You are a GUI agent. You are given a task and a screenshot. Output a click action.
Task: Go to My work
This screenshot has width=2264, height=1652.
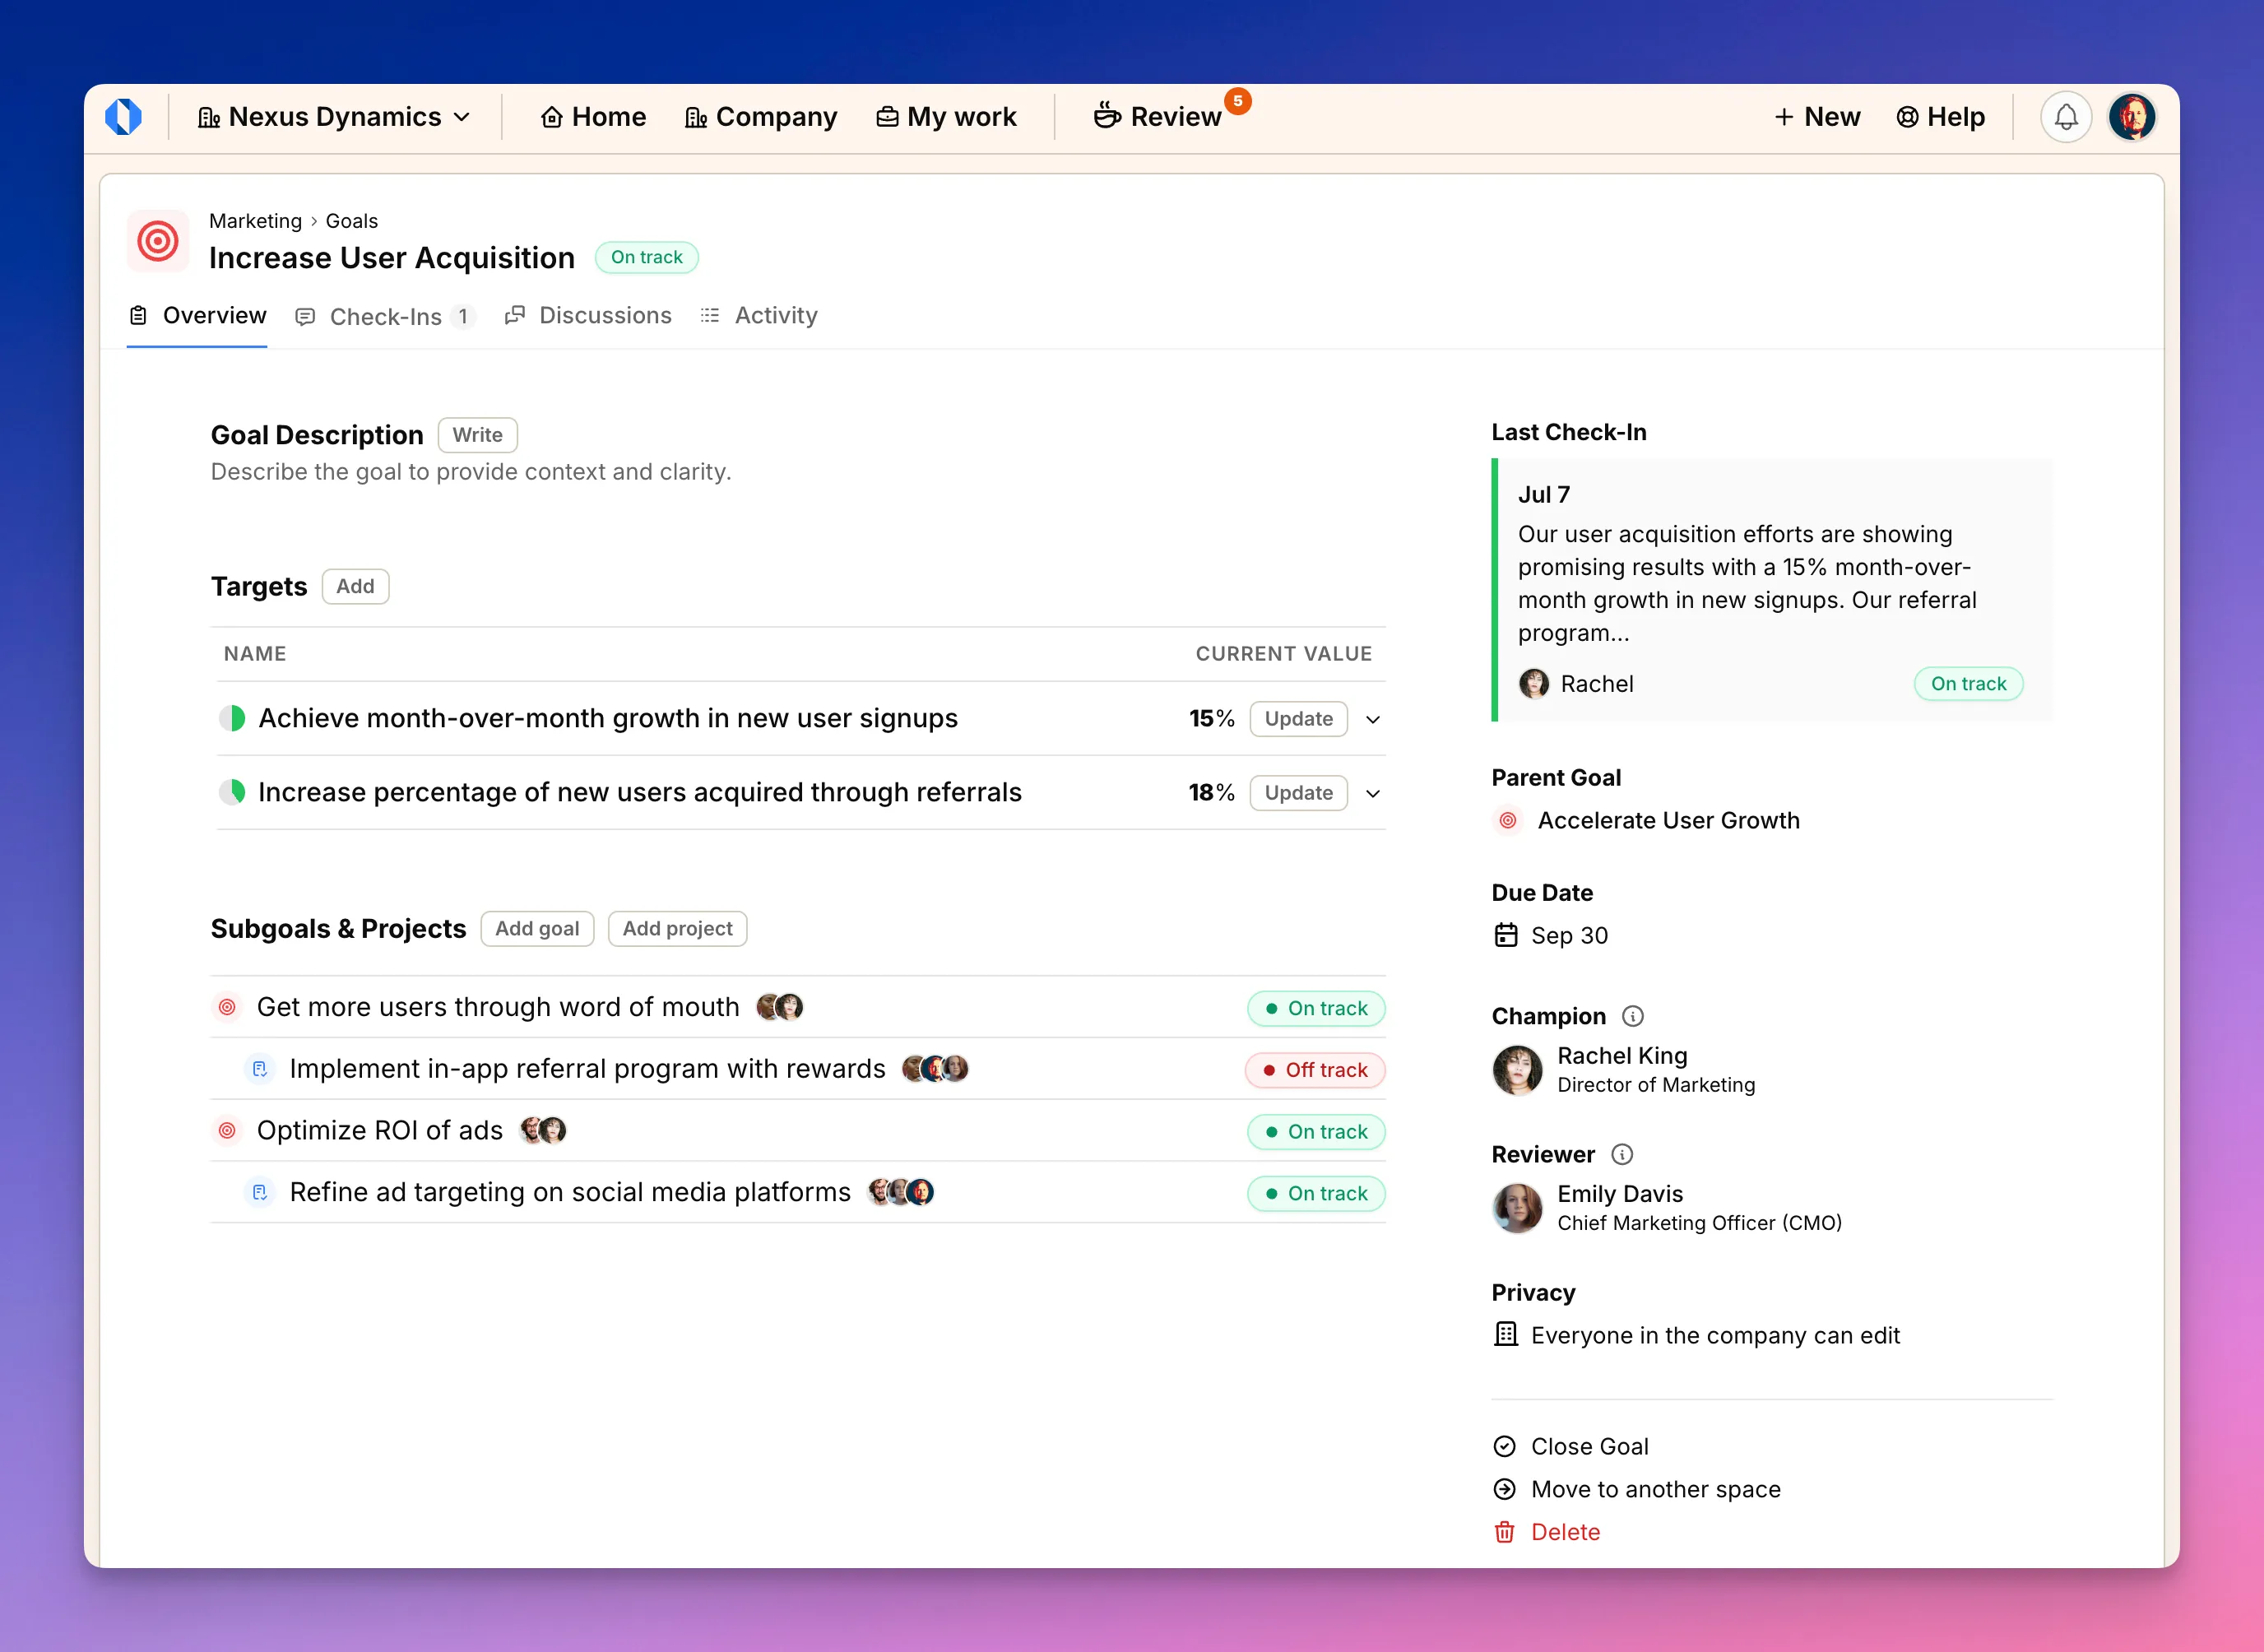click(946, 116)
